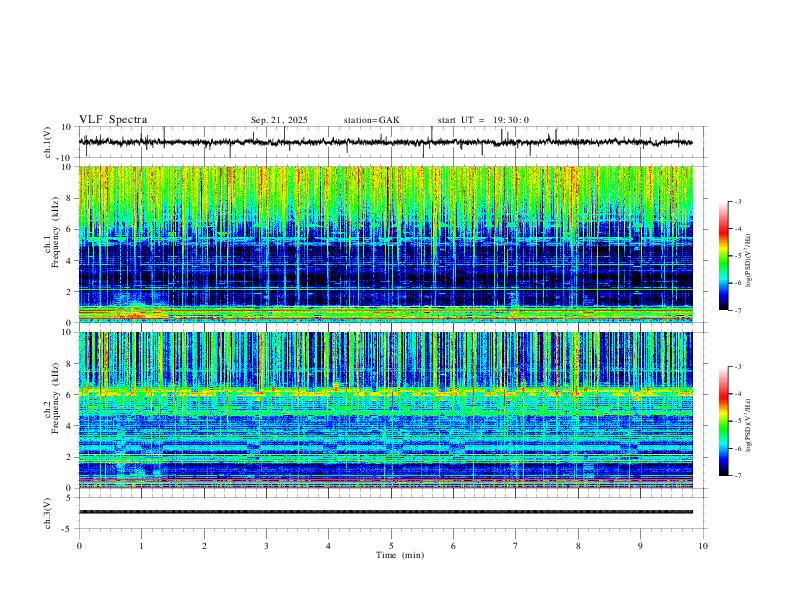This screenshot has height=612, width=792.
Task: Click time axis tick label "7"
Action: pos(516,546)
